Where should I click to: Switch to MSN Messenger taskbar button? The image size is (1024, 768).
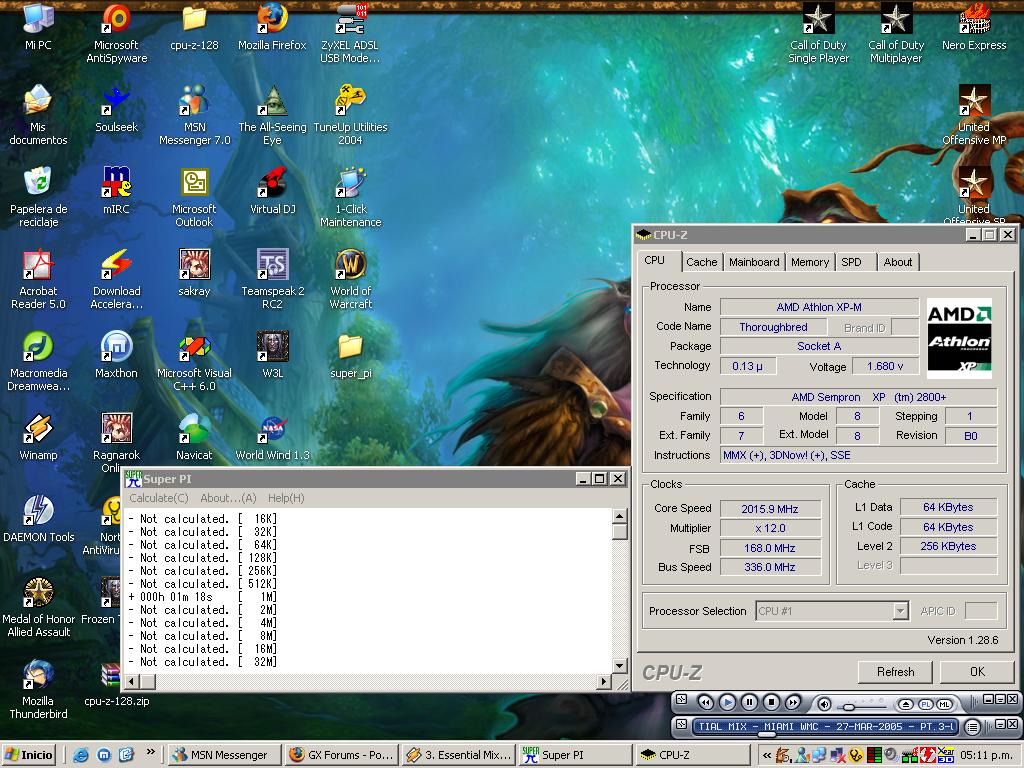pyautogui.click(x=224, y=755)
